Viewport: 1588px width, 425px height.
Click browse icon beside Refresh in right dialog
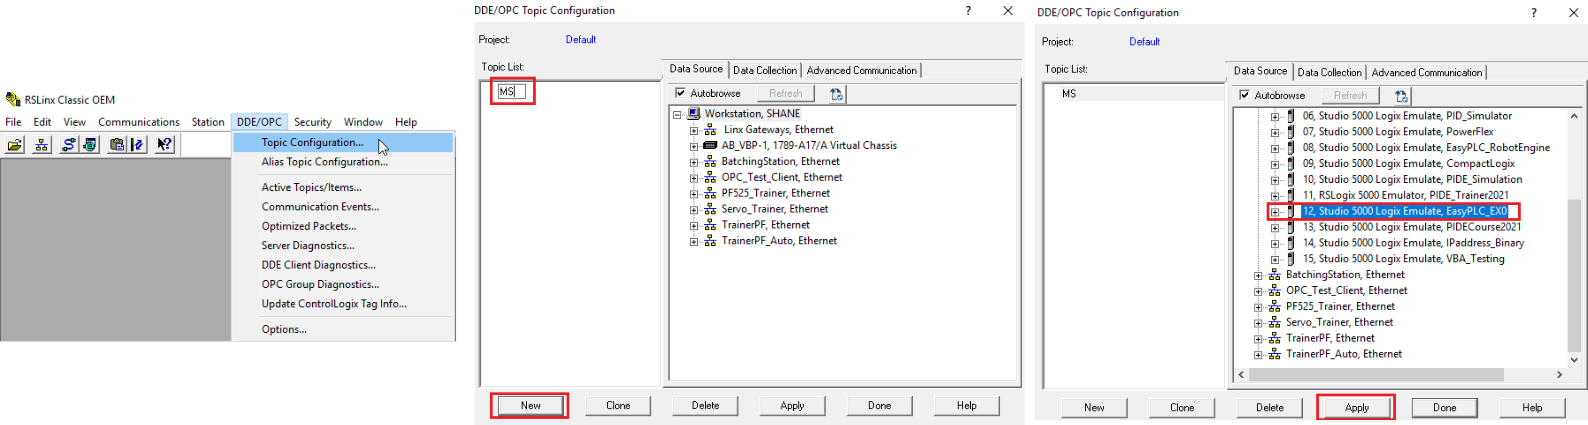coord(1401,96)
